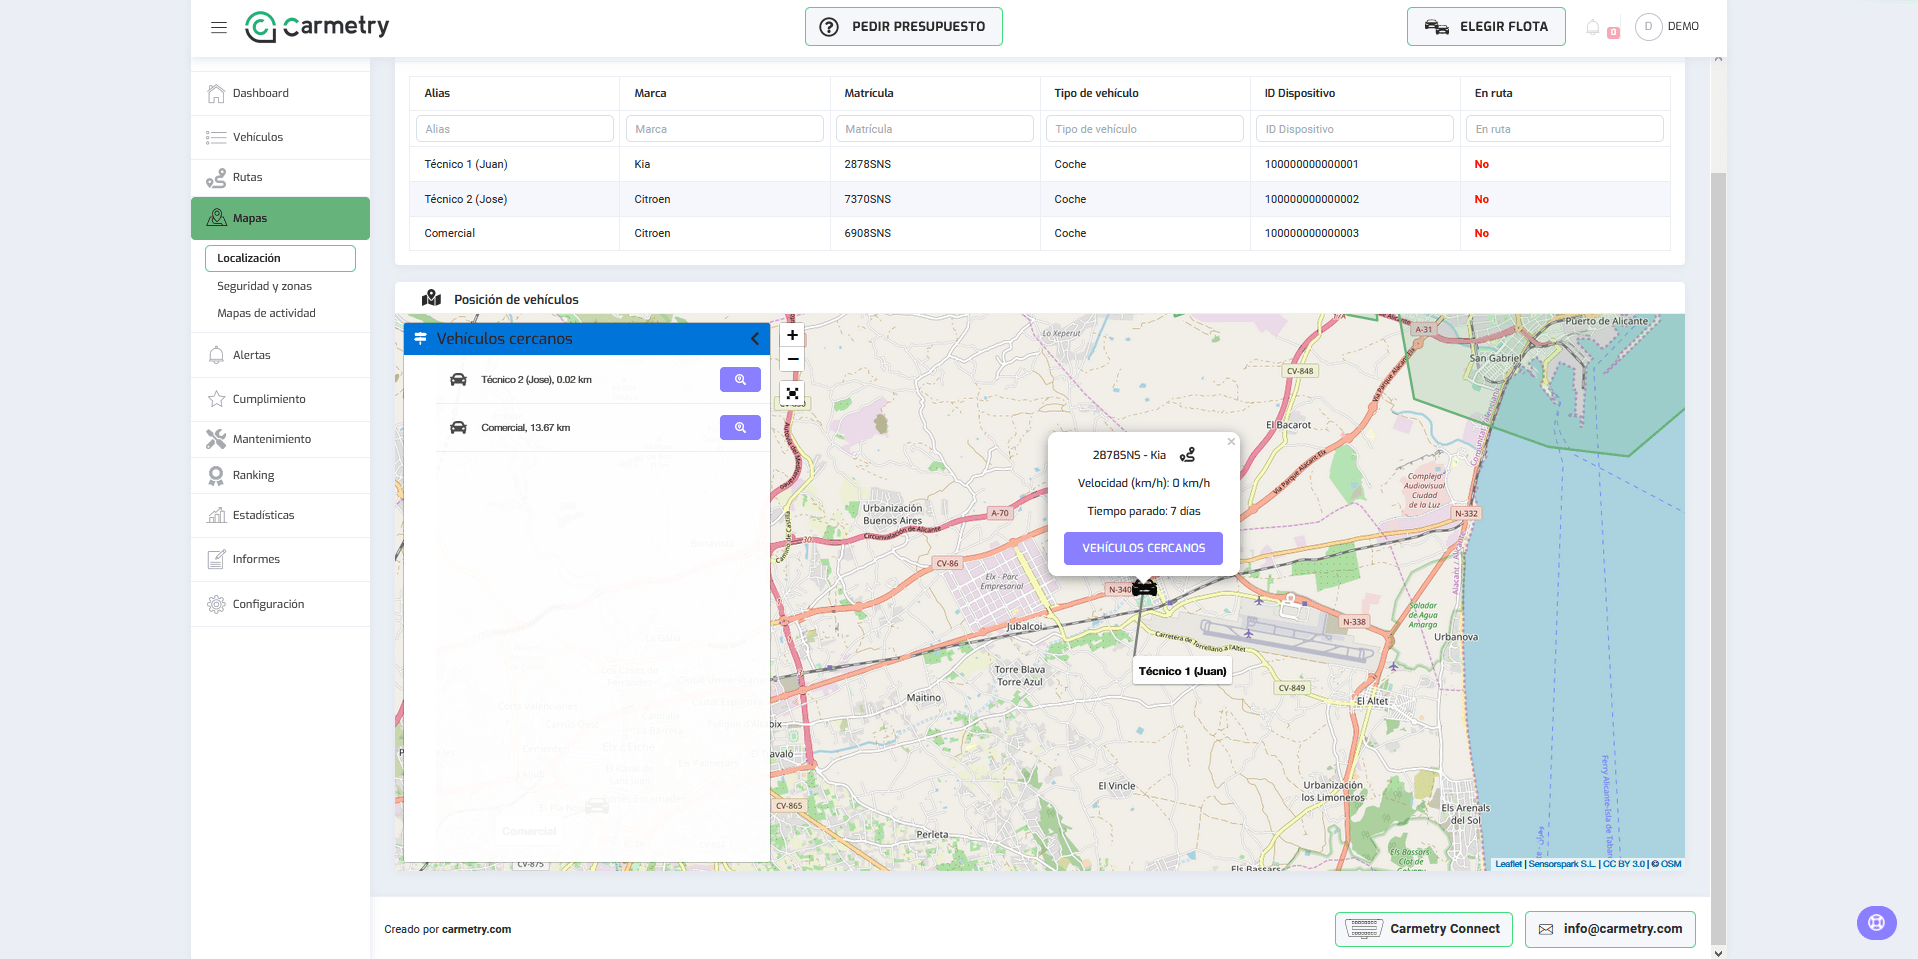Open the hamburger menu icon

[x=219, y=27]
